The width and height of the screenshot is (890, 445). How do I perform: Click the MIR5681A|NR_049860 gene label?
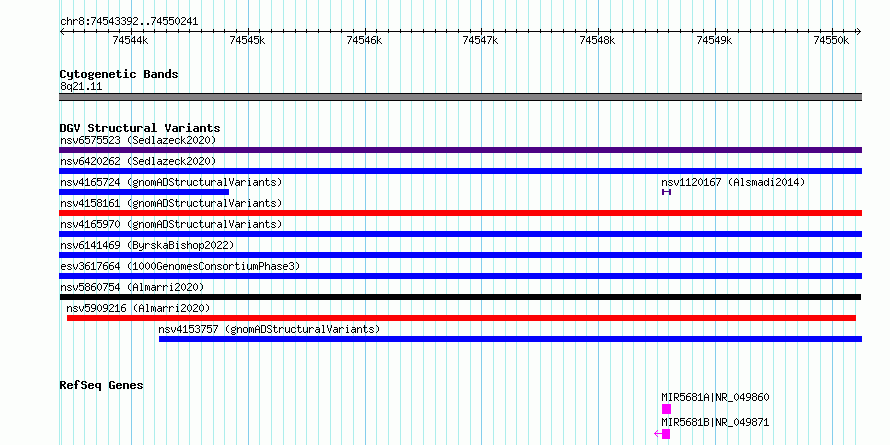point(715,397)
